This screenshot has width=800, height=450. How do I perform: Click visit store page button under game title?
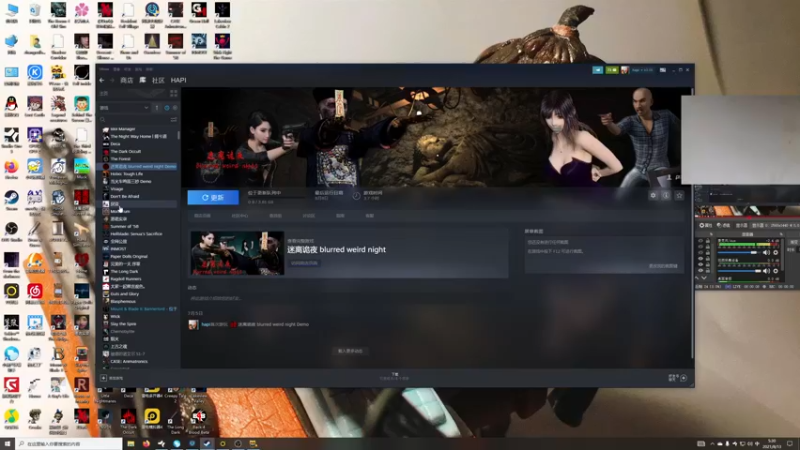coord(305,263)
